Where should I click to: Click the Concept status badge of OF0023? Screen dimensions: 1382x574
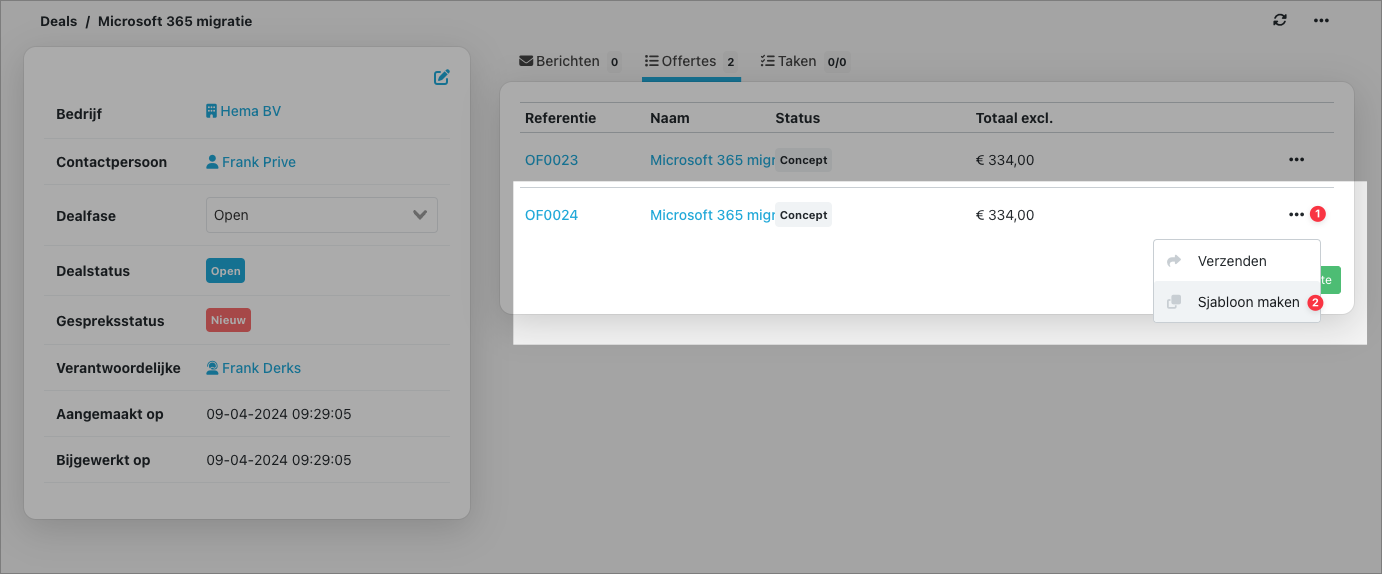tap(803, 160)
